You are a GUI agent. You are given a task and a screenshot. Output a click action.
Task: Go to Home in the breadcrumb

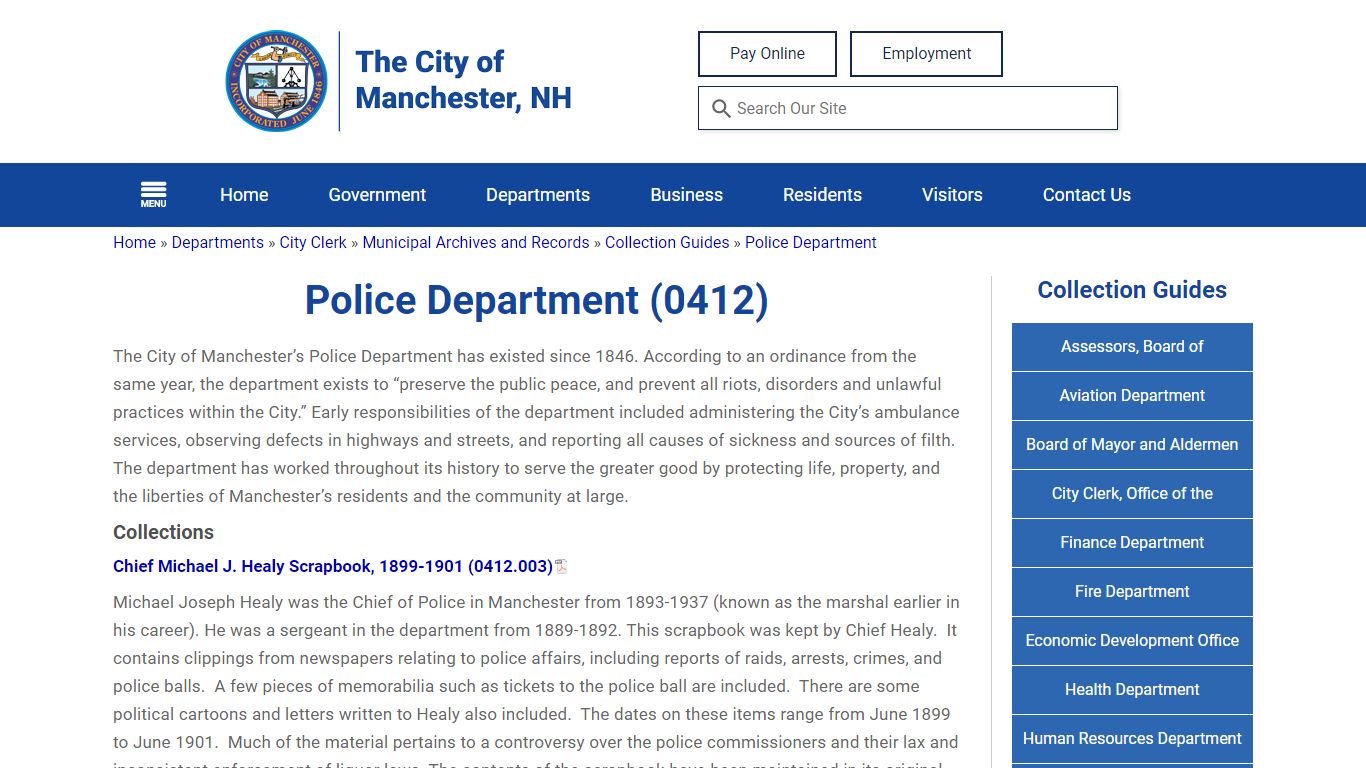coord(134,242)
